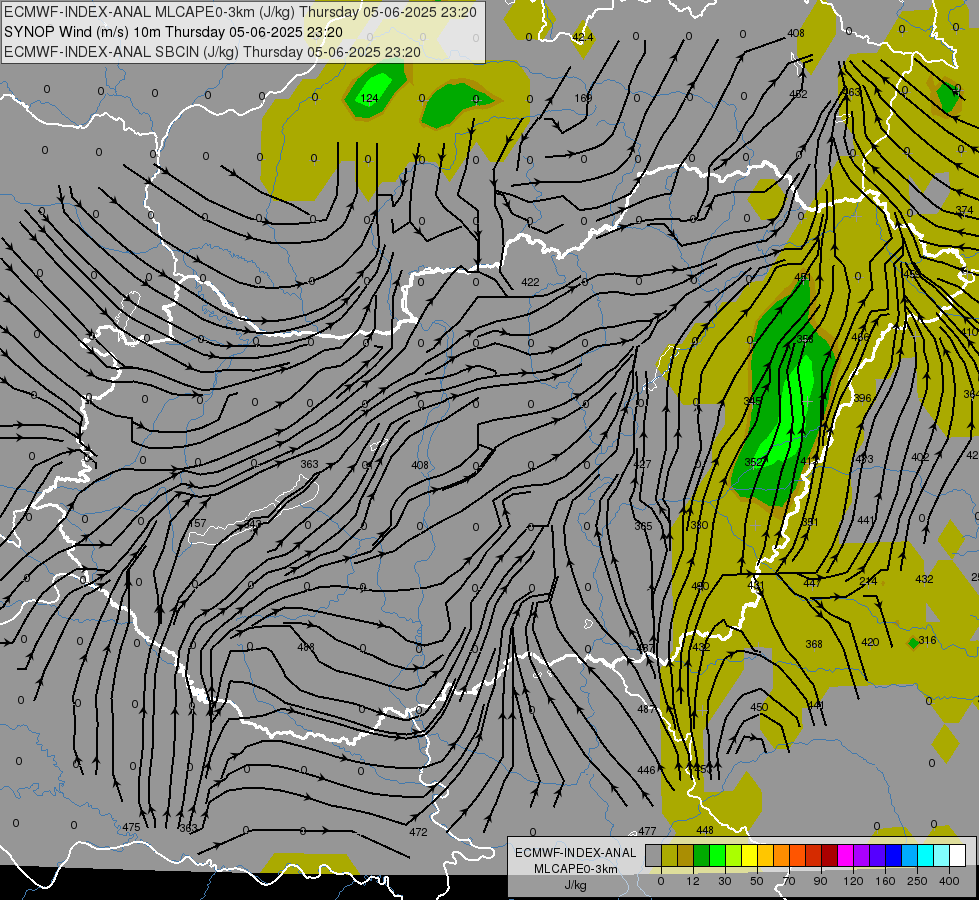Select the 487 value on the map

pos(646,710)
